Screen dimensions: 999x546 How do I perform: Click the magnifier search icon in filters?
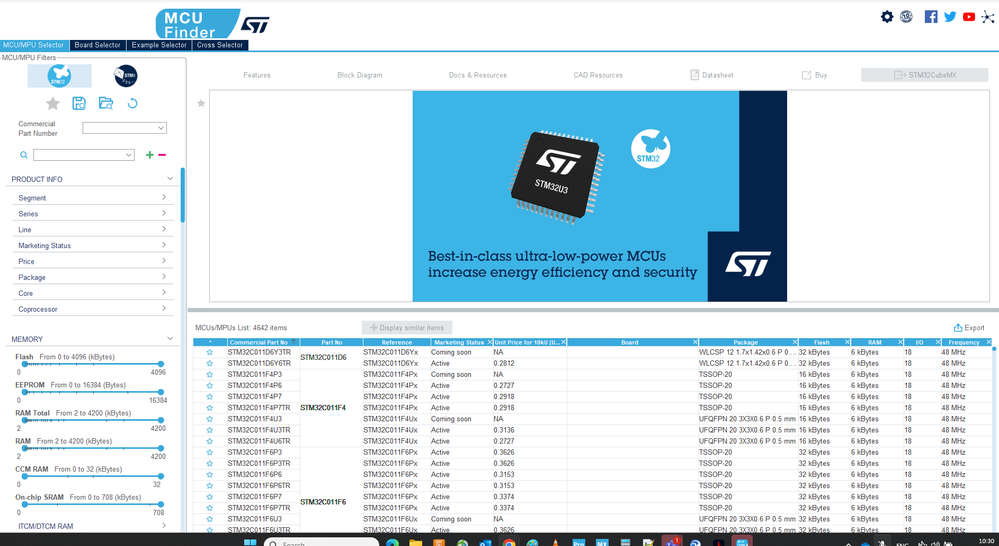pyautogui.click(x=24, y=155)
